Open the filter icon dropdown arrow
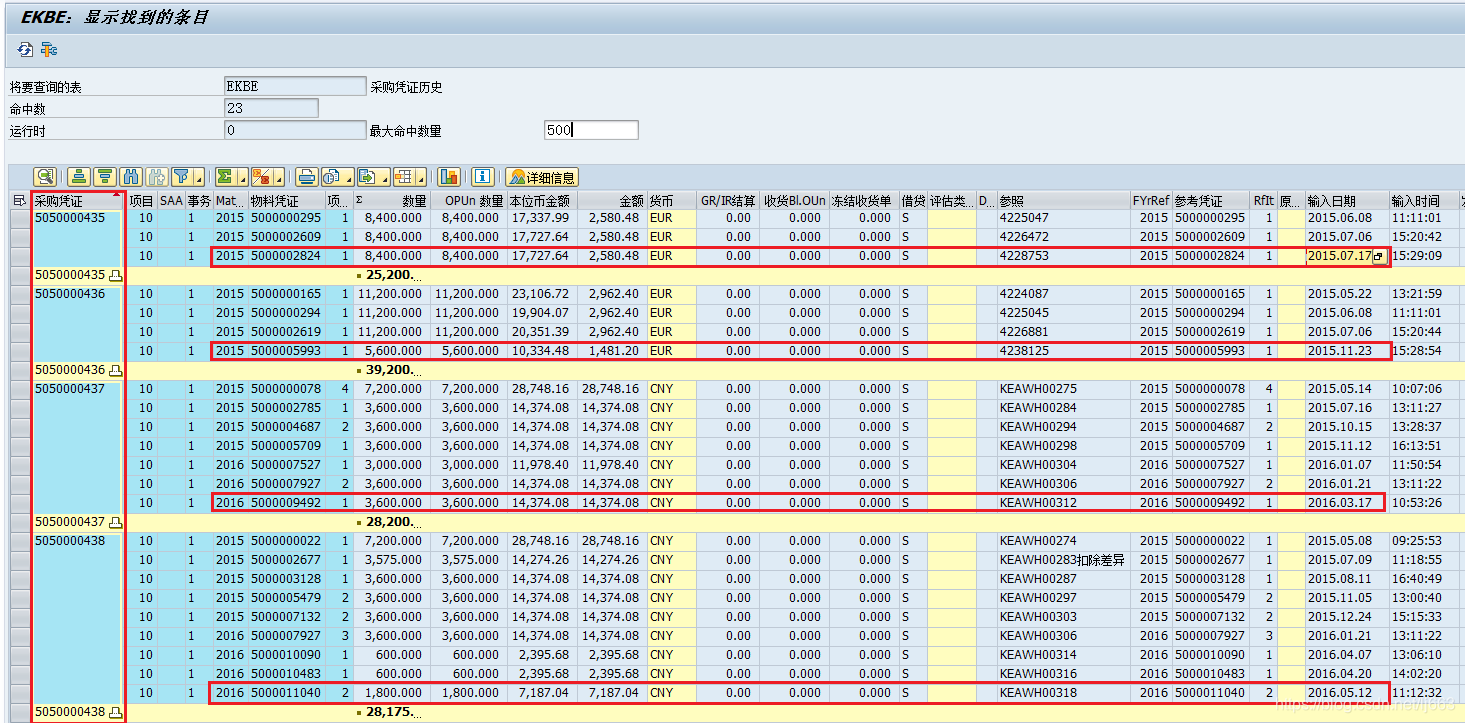The image size is (1465, 723). tap(199, 179)
